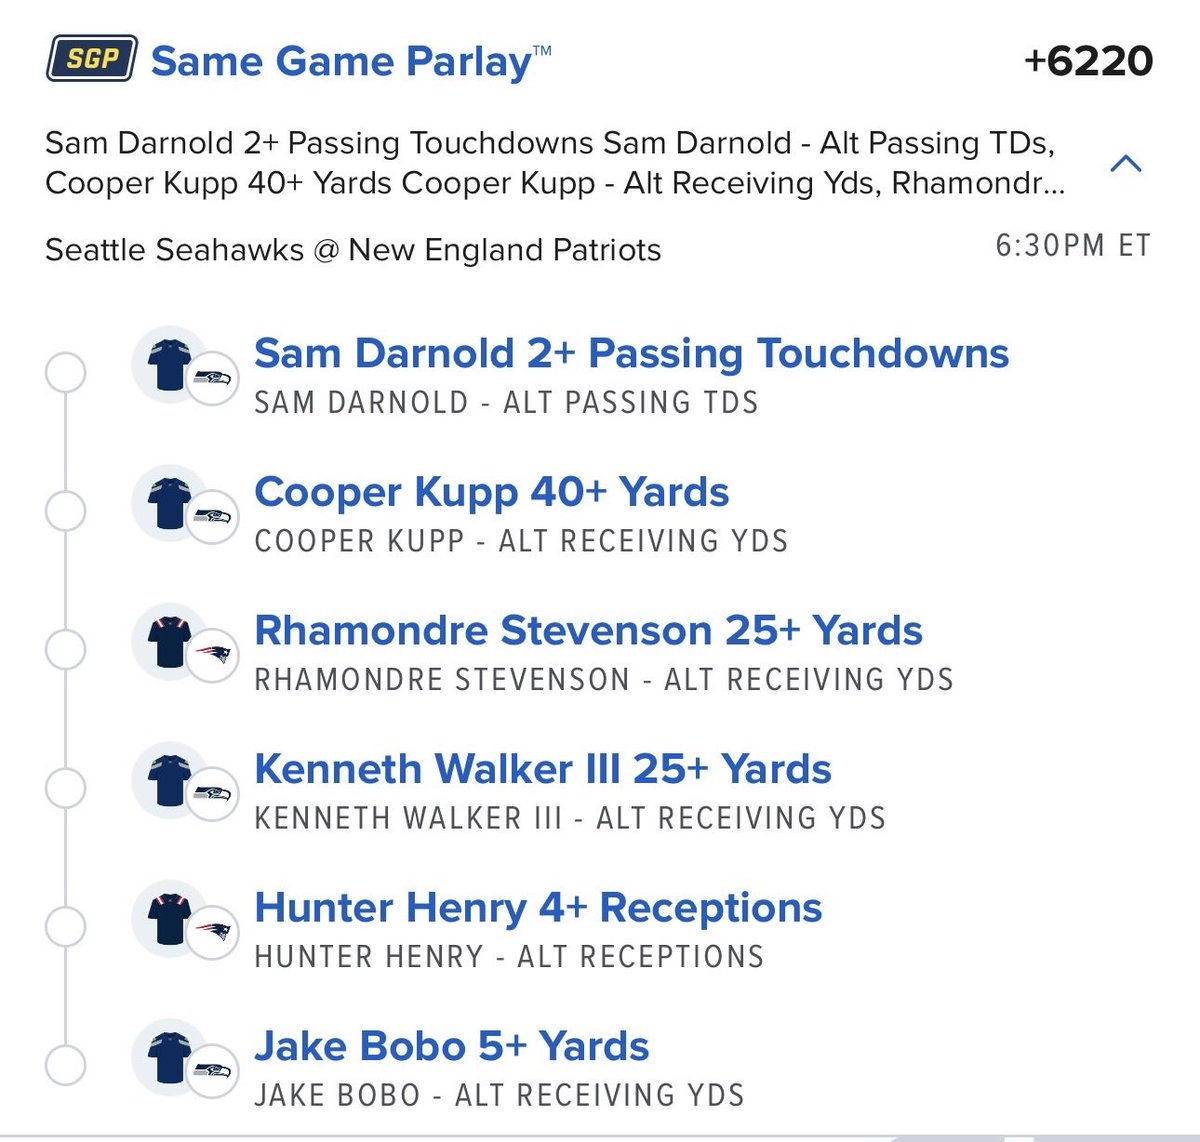Click Sam Darnold's Seahawks jersey icon
This screenshot has height=1142, width=1200.
click(169, 364)
